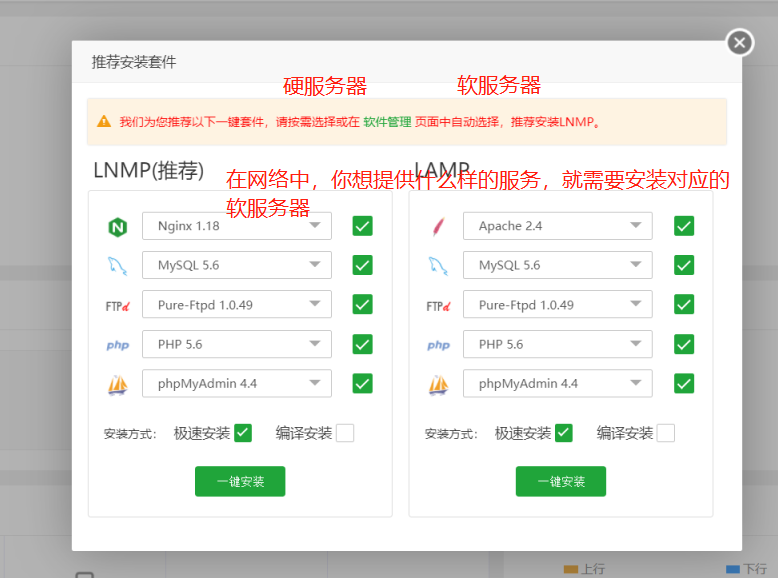The height and width of the screenshot is (578, 778).
Task: Uncheck LAMP Pure-Ftpd 1.0.49 checkbox
Action: (x=684, y=304)
